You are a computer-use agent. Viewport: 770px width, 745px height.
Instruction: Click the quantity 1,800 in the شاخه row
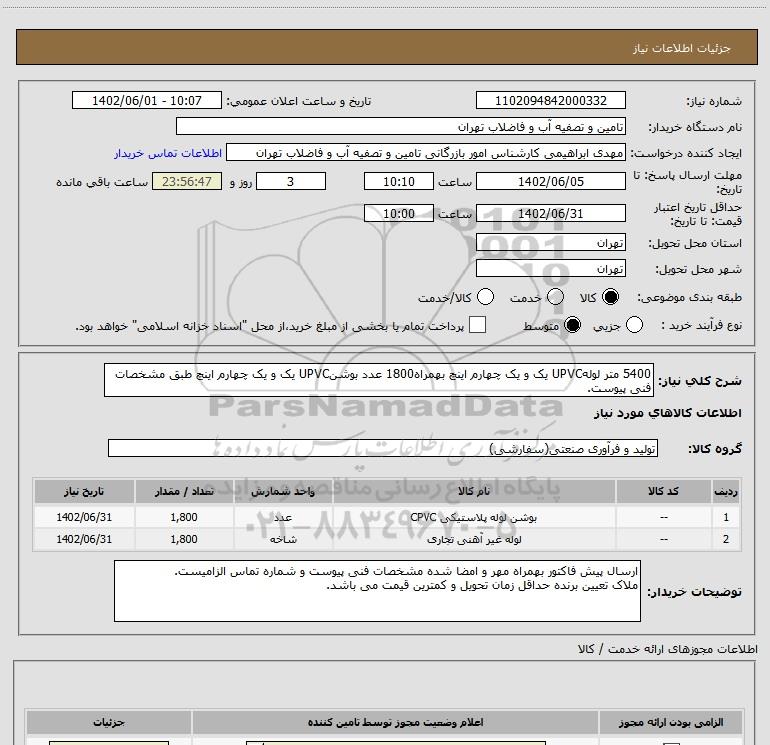(184, 539)
